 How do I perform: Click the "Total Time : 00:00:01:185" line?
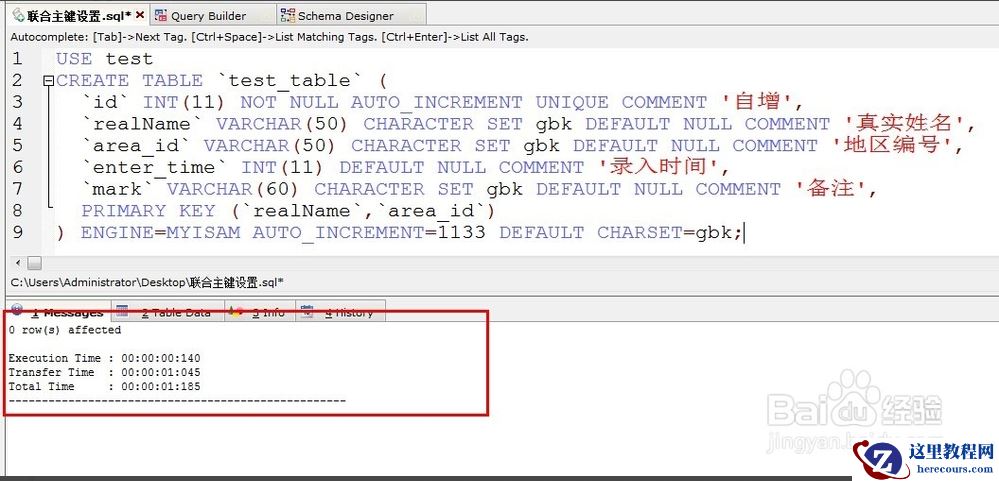click(104, 386)
